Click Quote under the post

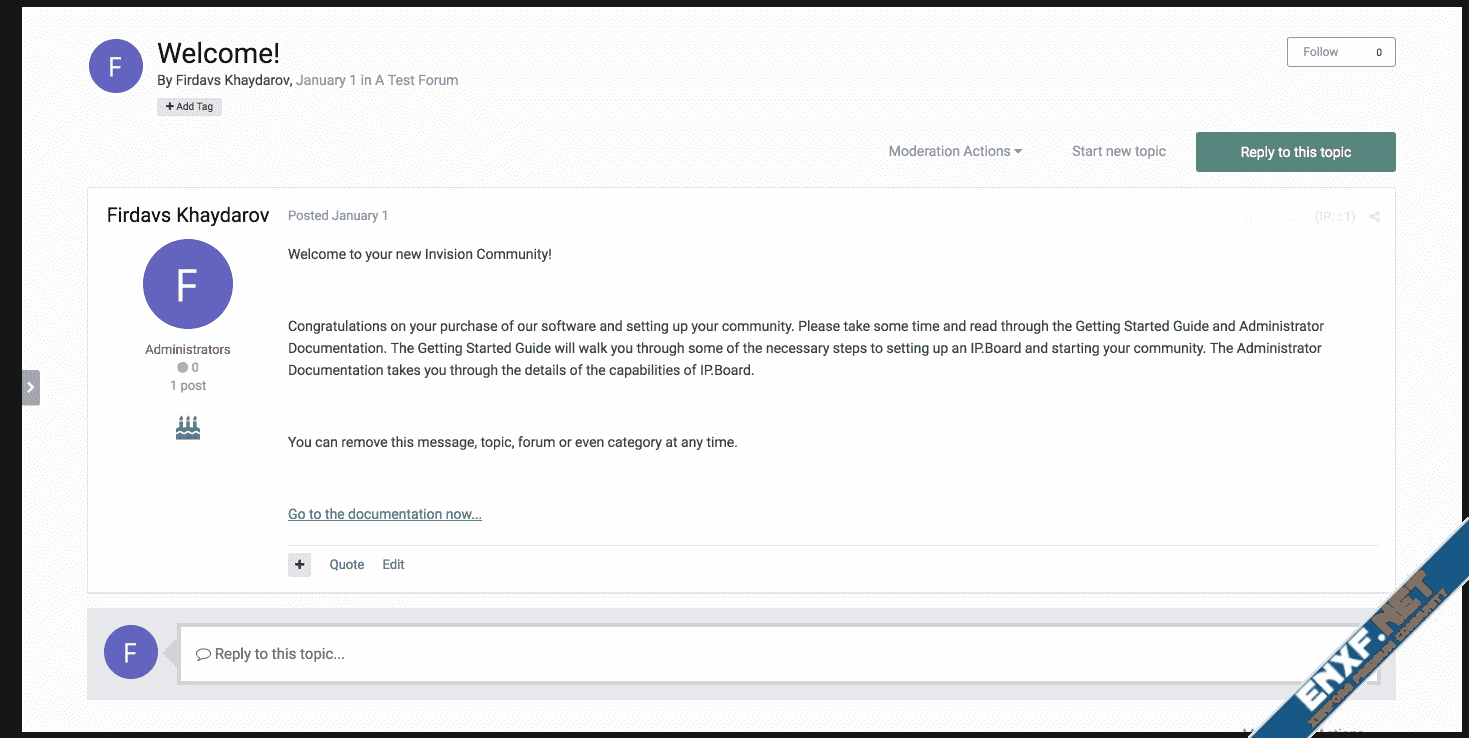(347, 565)
